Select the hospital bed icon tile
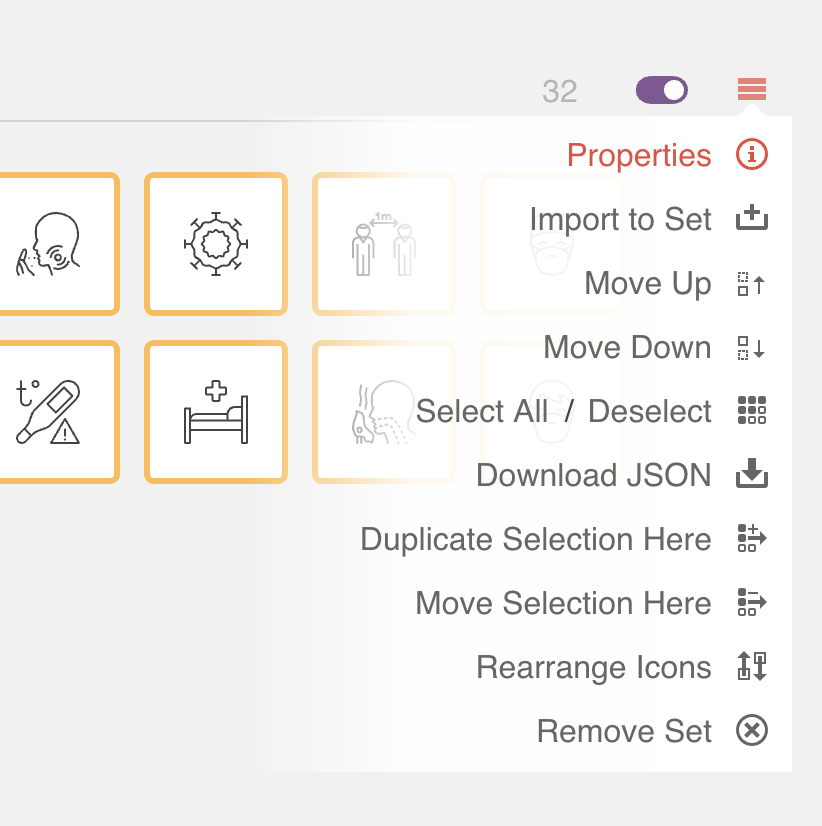 (216, 411)
